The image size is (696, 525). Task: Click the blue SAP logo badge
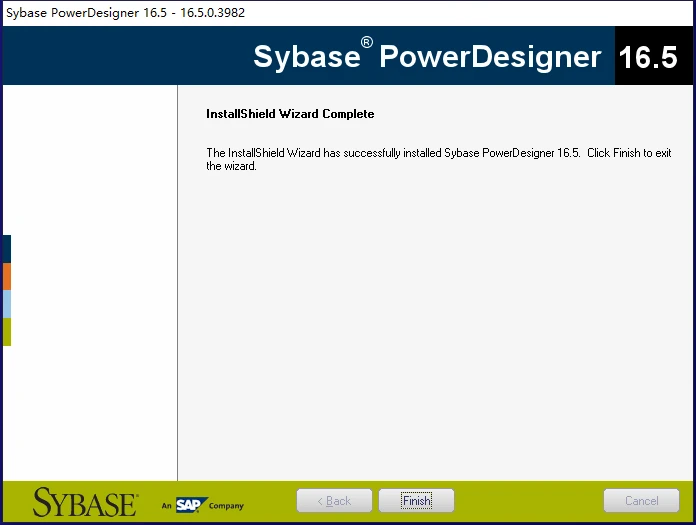click(191, 505)
